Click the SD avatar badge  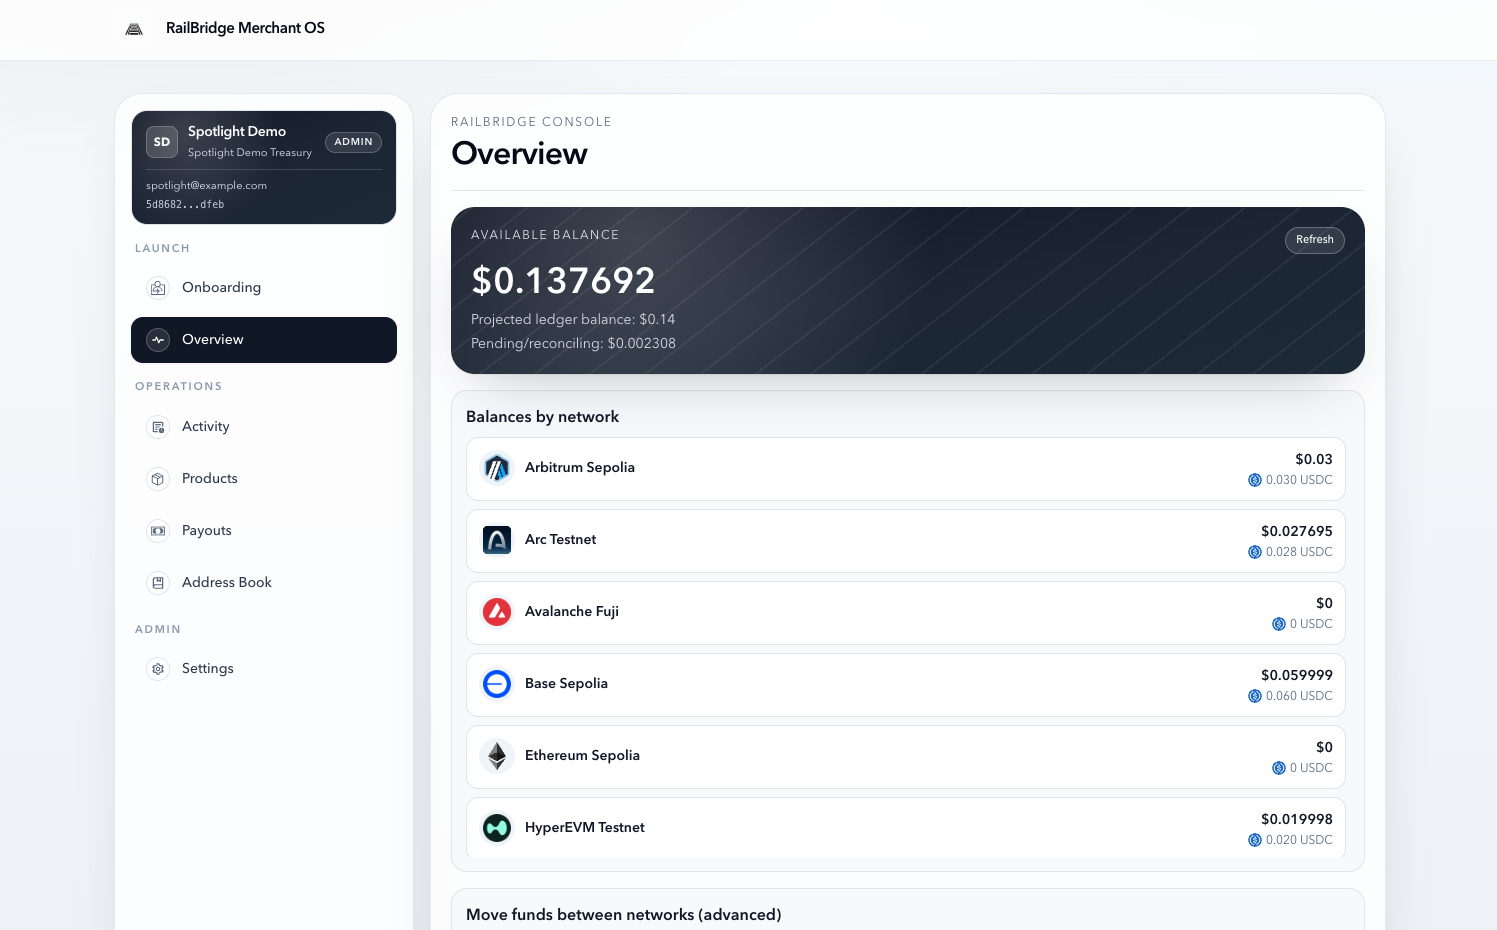162,142
